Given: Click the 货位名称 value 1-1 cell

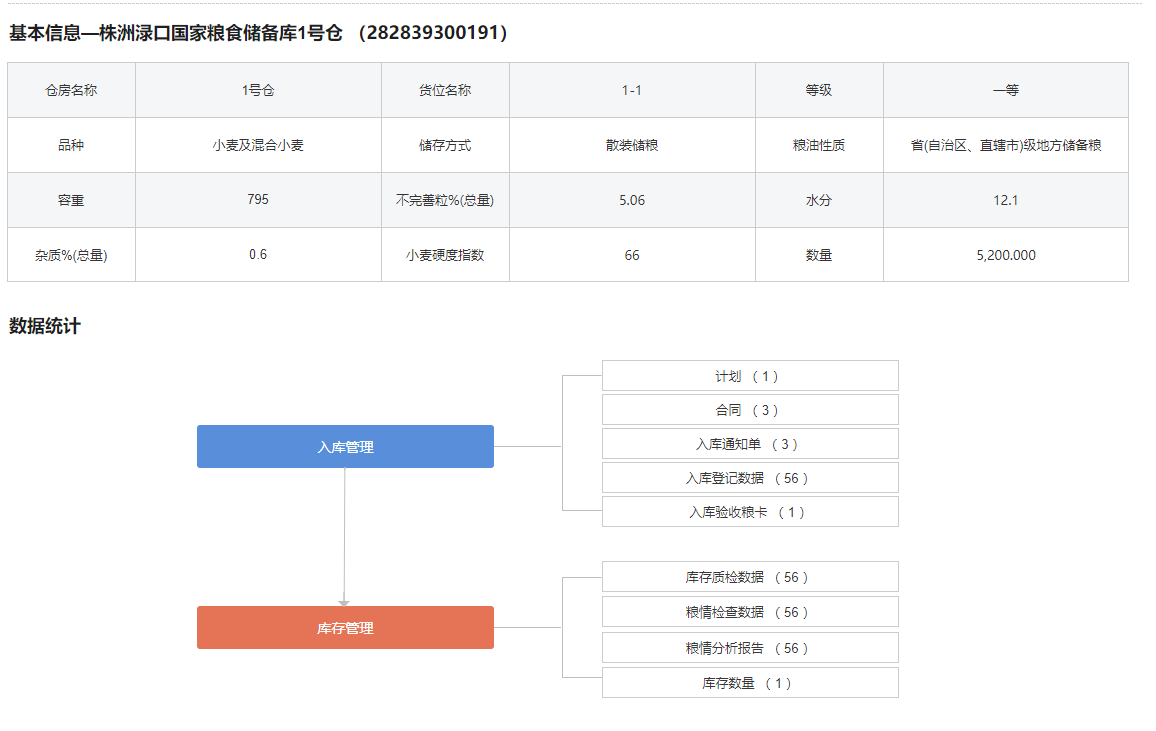Looking at the screenshot, I should pyautogui.click(x=632, y=90).
